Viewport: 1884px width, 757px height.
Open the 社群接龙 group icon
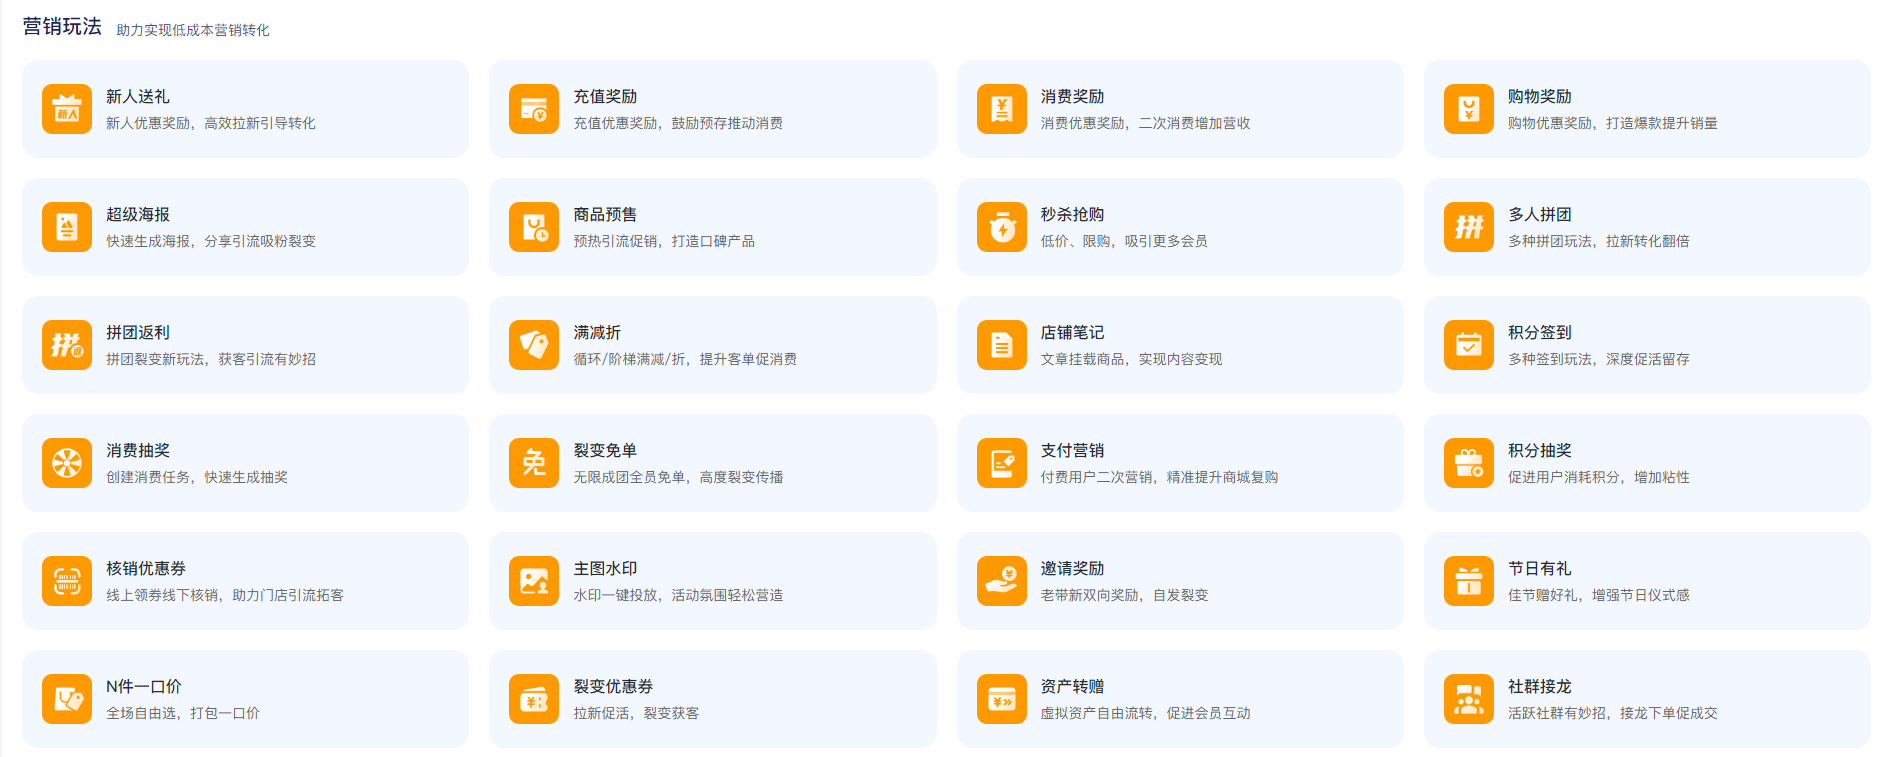tap(1468, 699)
